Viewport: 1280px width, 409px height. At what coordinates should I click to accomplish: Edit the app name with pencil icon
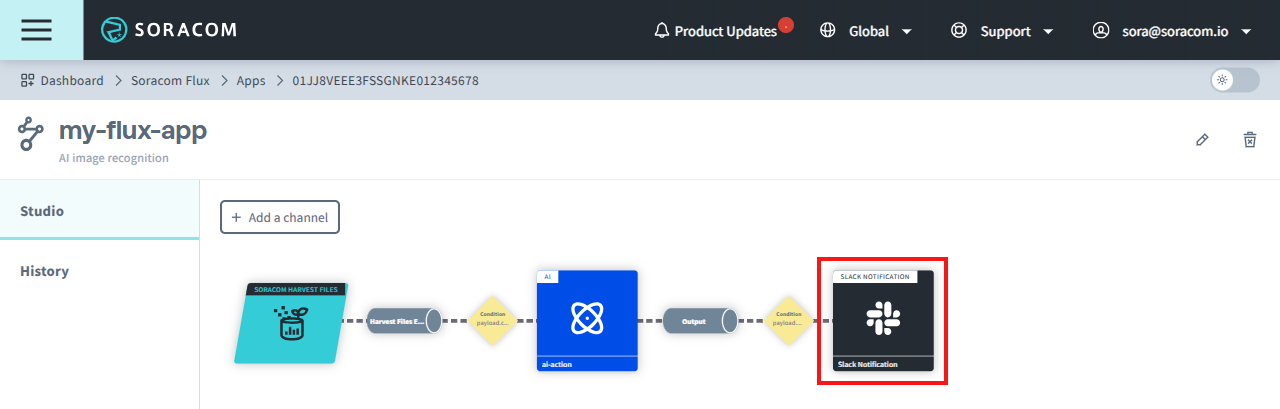(1202, 140)
